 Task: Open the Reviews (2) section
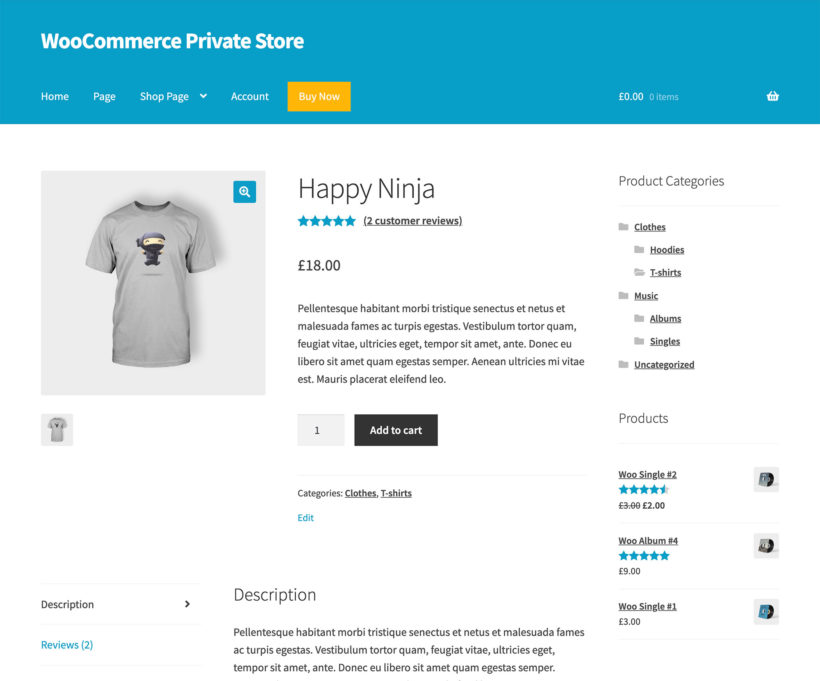click(x=66, y=644)
